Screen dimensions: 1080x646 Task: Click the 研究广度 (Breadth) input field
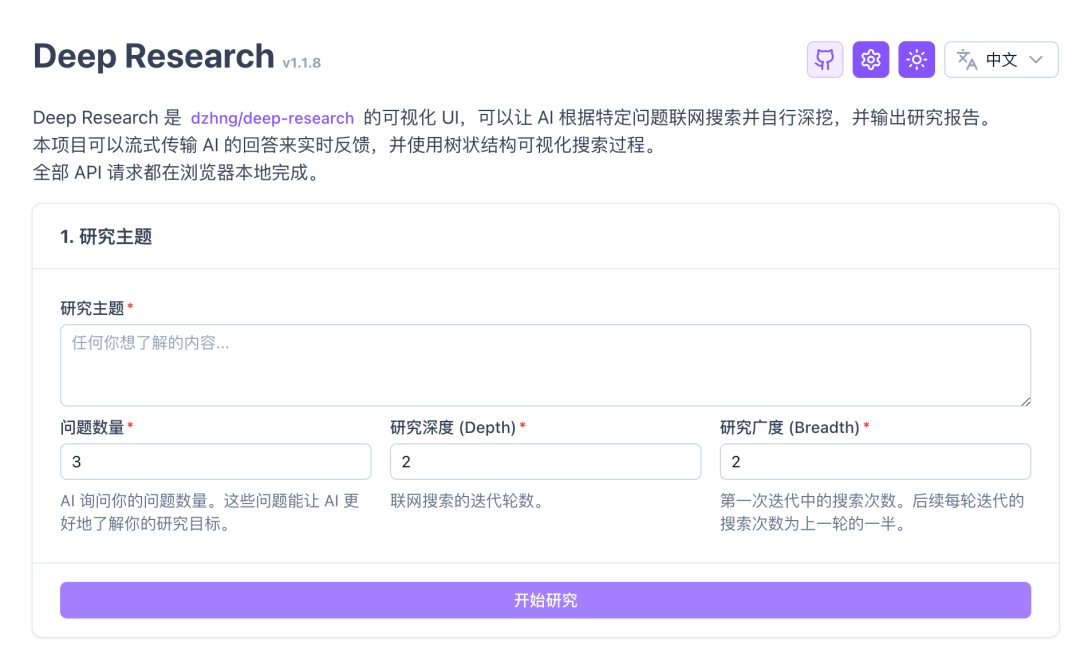(x=875, y=461)
